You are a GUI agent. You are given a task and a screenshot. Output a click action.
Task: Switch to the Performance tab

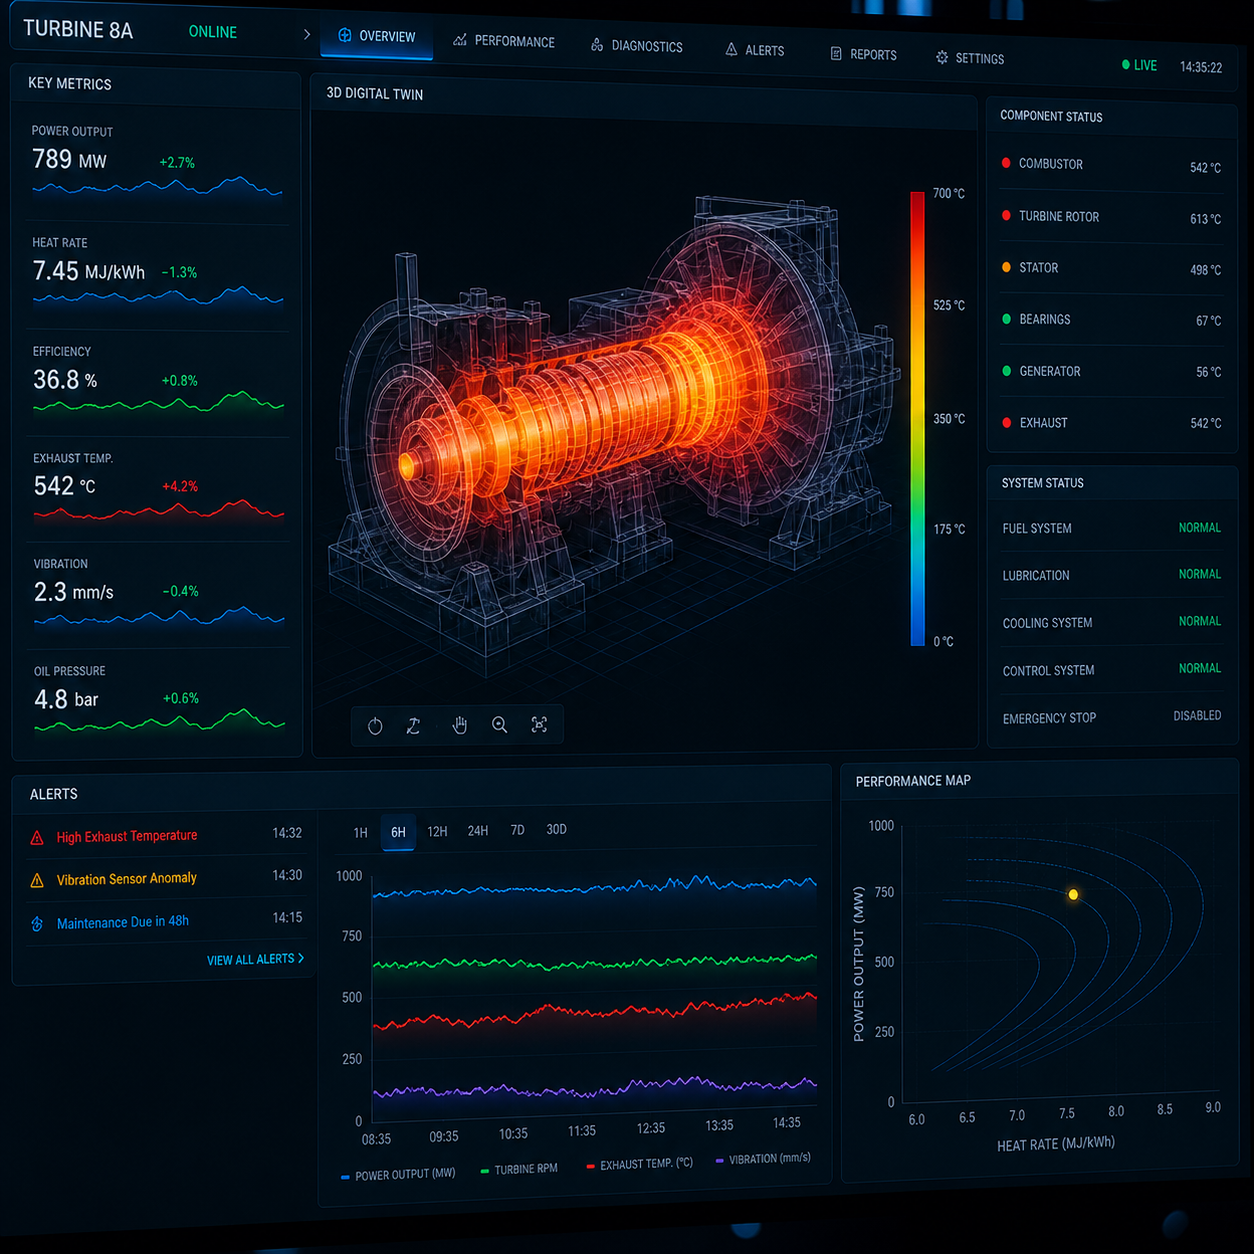pos(504,41)
